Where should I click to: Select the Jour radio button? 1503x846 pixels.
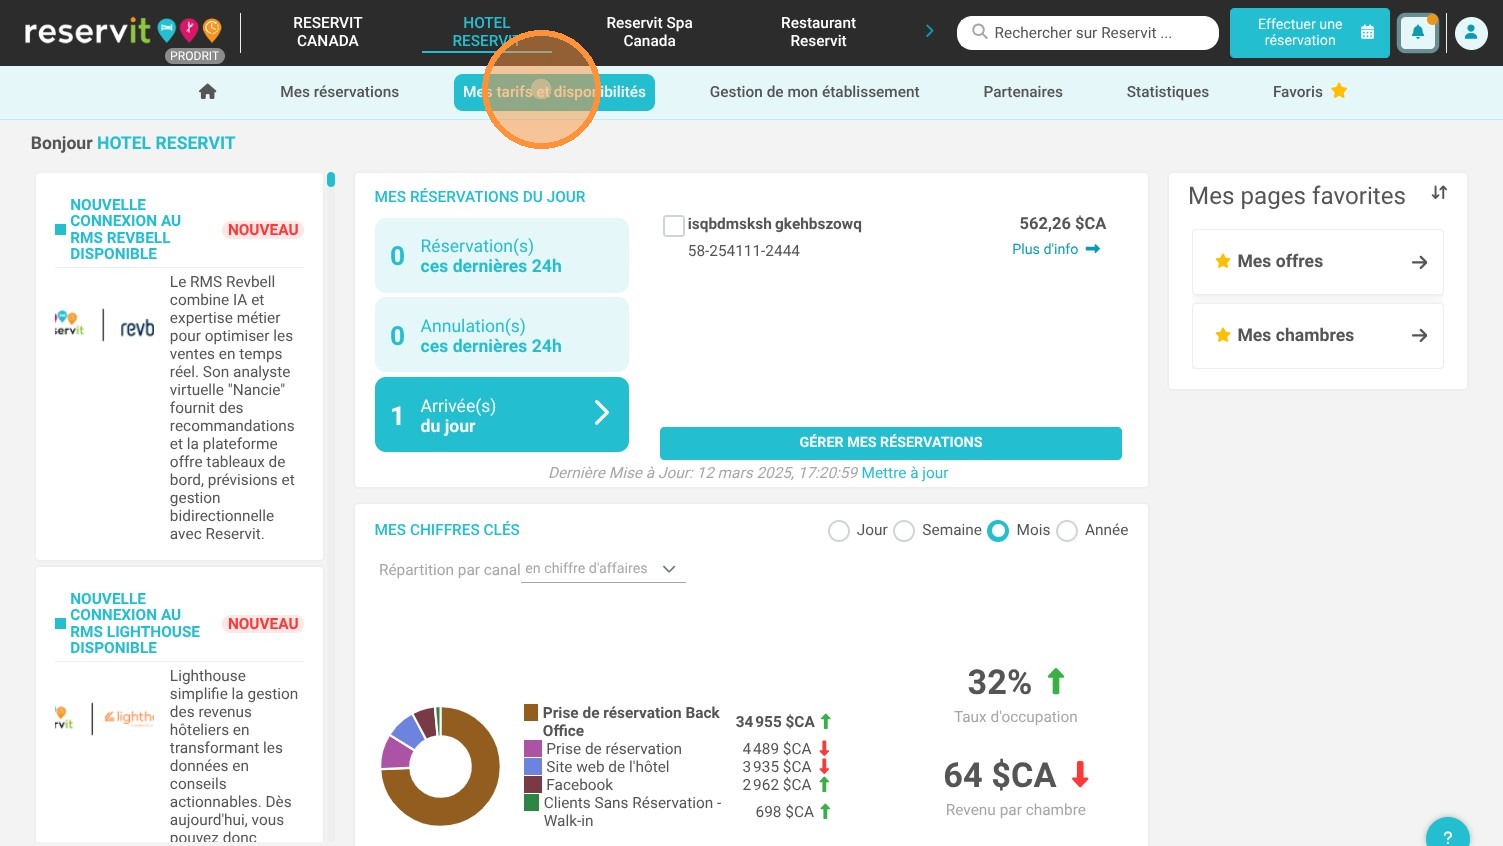839,531
